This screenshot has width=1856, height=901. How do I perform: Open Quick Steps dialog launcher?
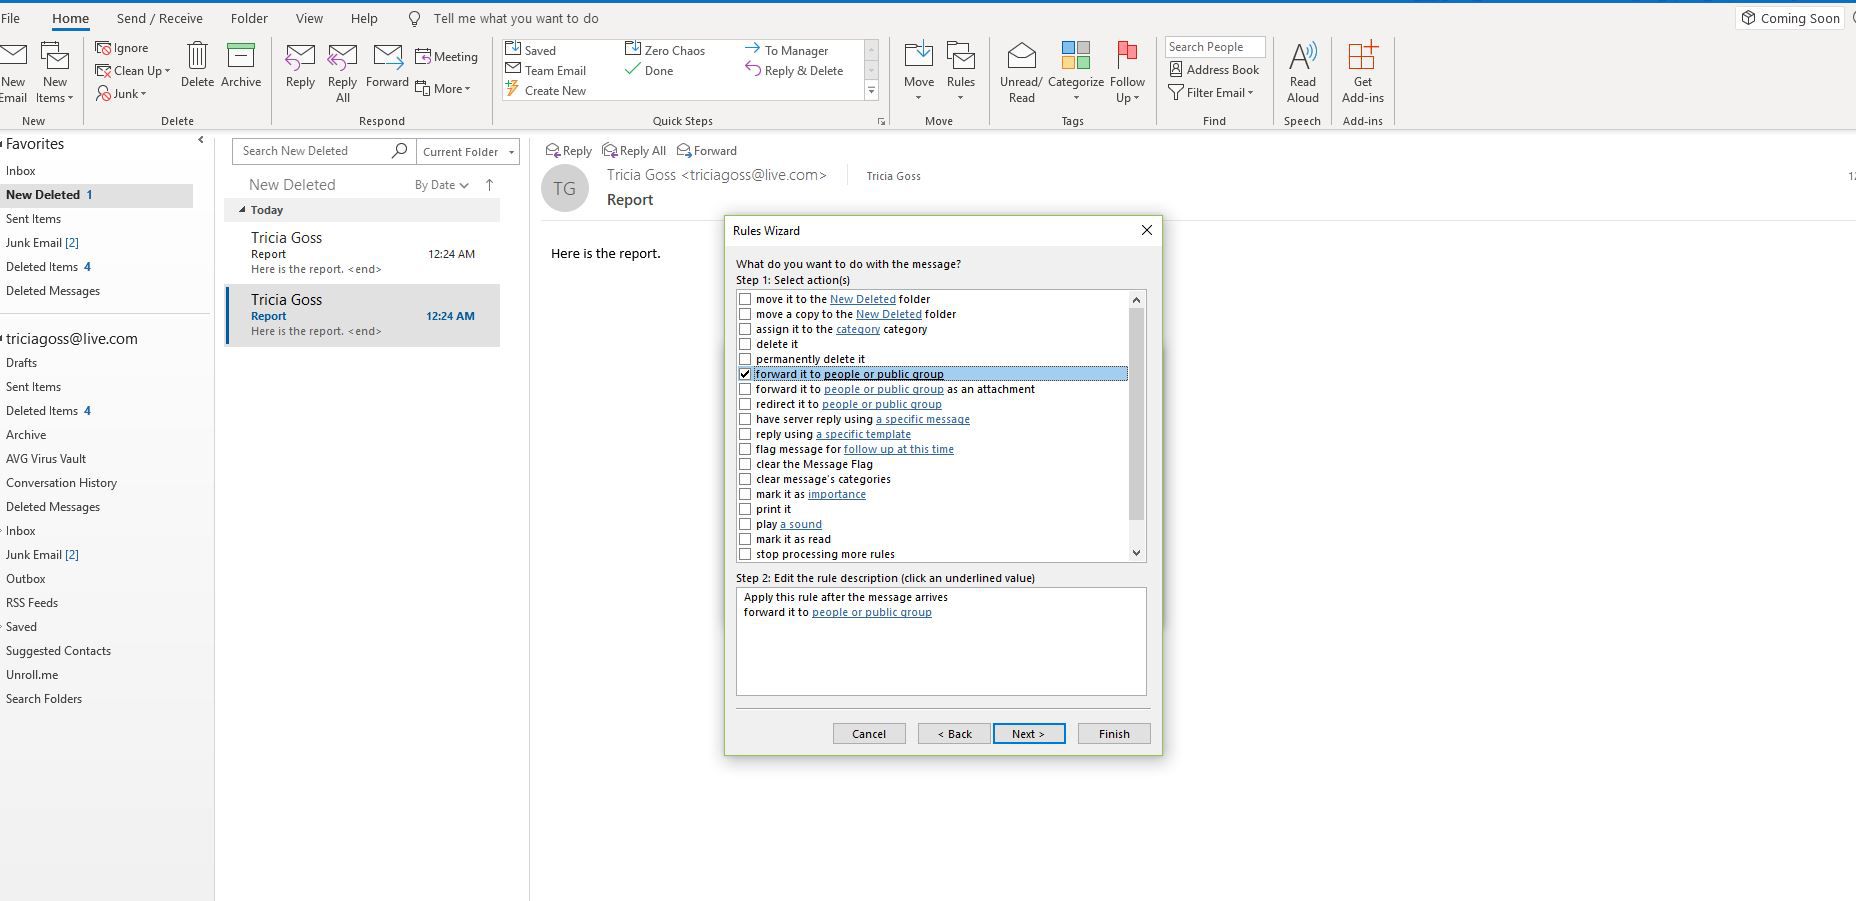tap(881, 122)
